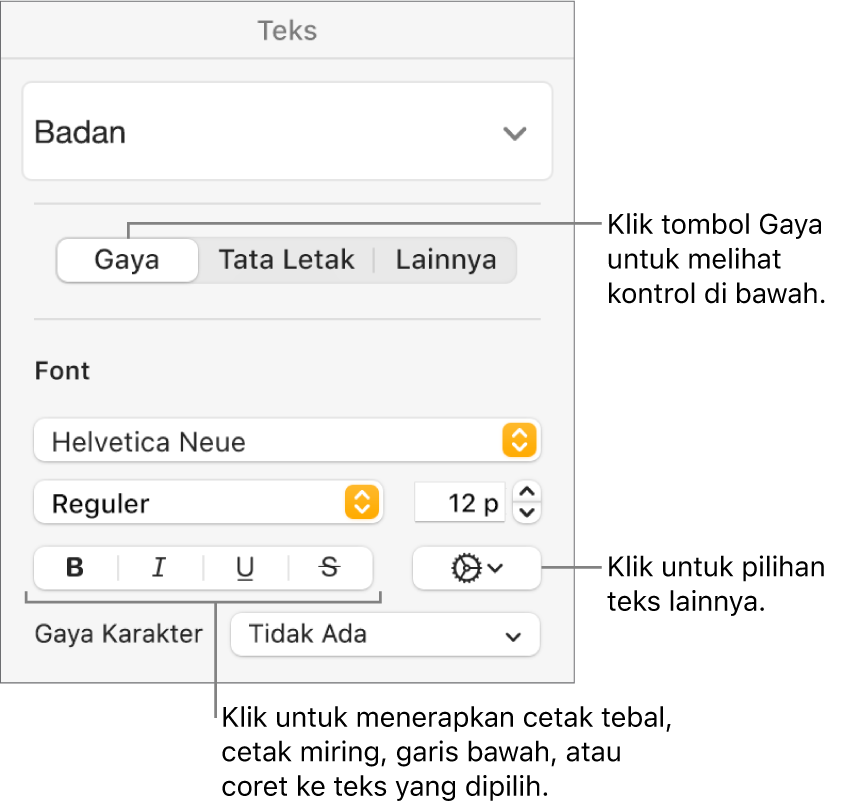The image size is (841, 811).
Task: Open the gear menu for more text options
Action: (x=476, y=568)
